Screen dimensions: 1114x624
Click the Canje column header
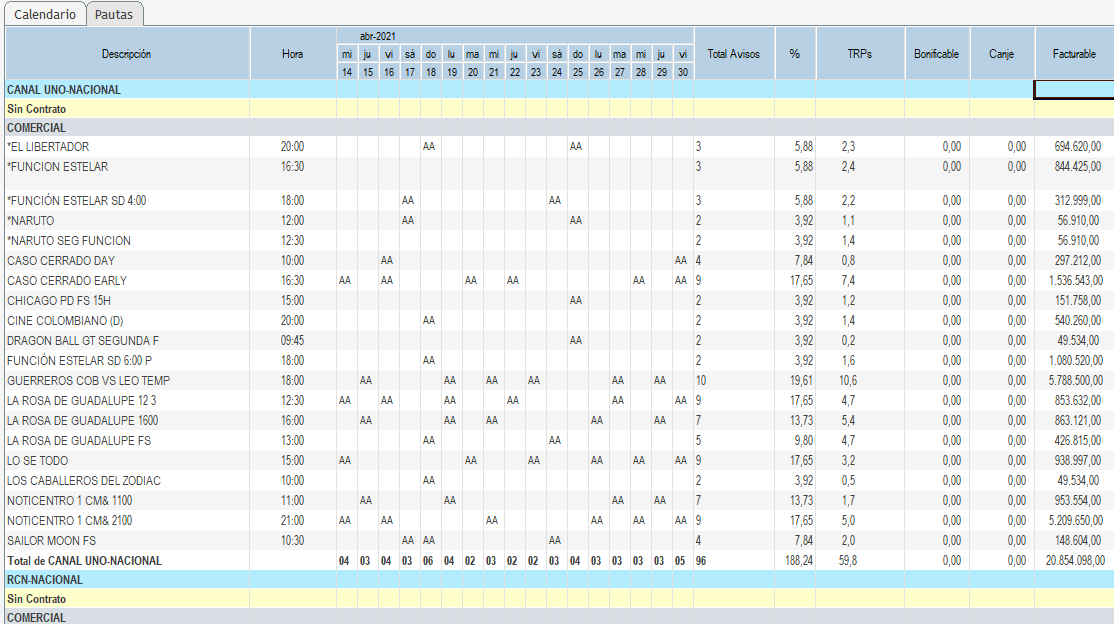pyautogui.click(x=1001, y=54)
